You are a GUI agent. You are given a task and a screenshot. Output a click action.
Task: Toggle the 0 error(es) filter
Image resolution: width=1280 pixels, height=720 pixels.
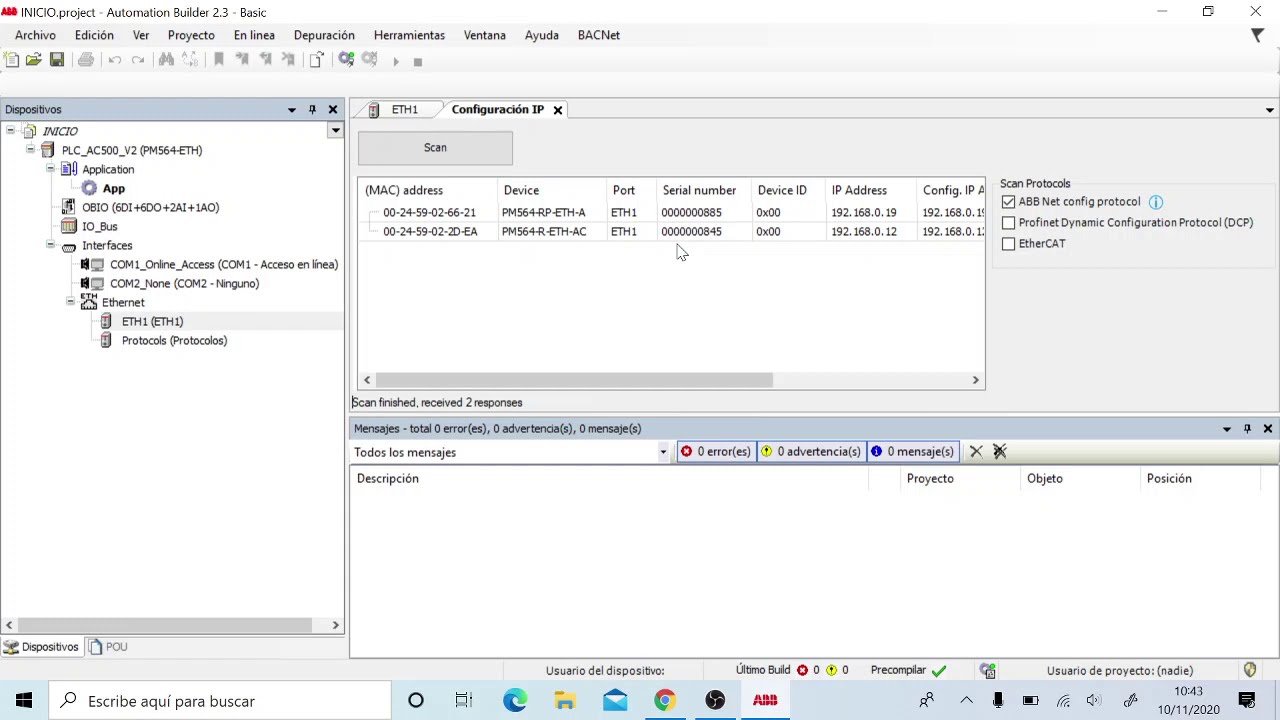pyautogui.click(x=716, y=452)
